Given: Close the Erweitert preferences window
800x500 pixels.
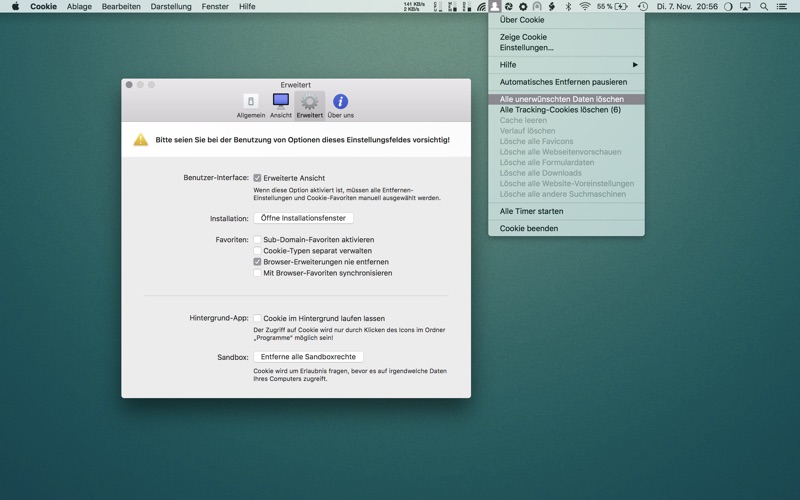Looking at the screenshot, I should click(129, 85).
